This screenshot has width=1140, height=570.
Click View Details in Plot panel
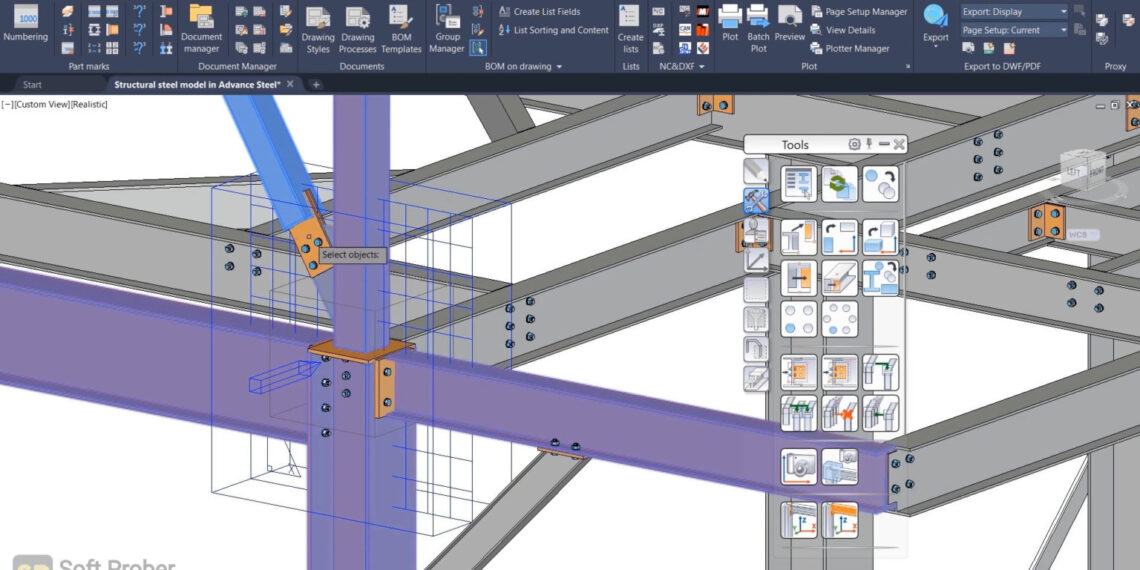point(843,31)
